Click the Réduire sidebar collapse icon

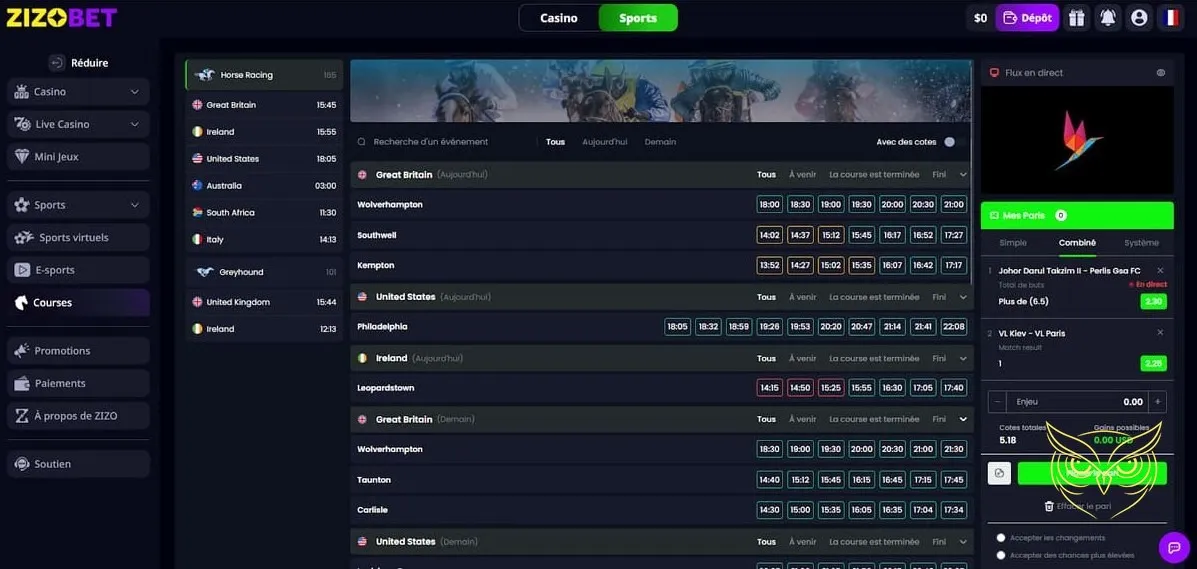56,63
